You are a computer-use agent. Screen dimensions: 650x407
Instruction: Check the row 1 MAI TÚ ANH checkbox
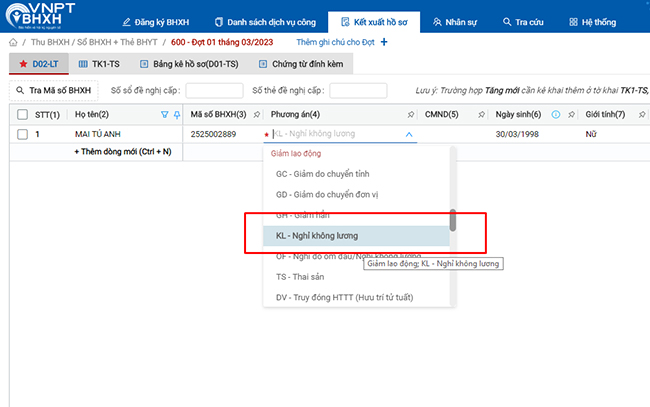tap(22, 134)
